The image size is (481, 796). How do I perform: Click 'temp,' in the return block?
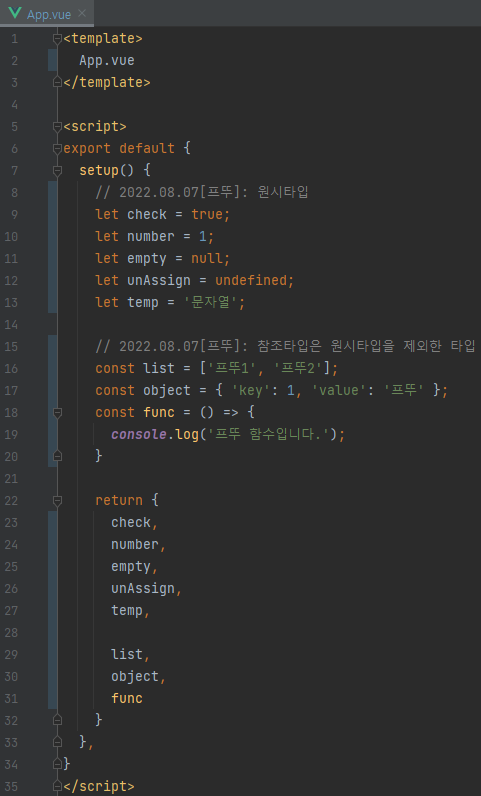point(131,610)
